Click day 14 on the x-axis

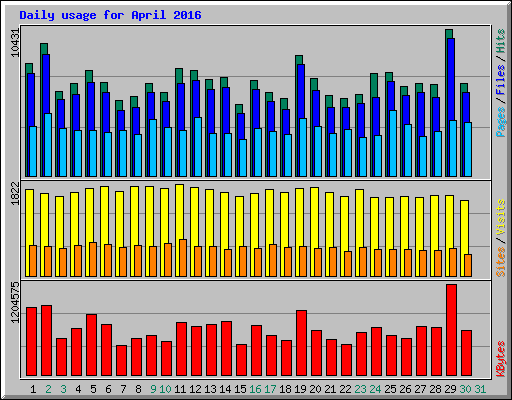point(225,389)
